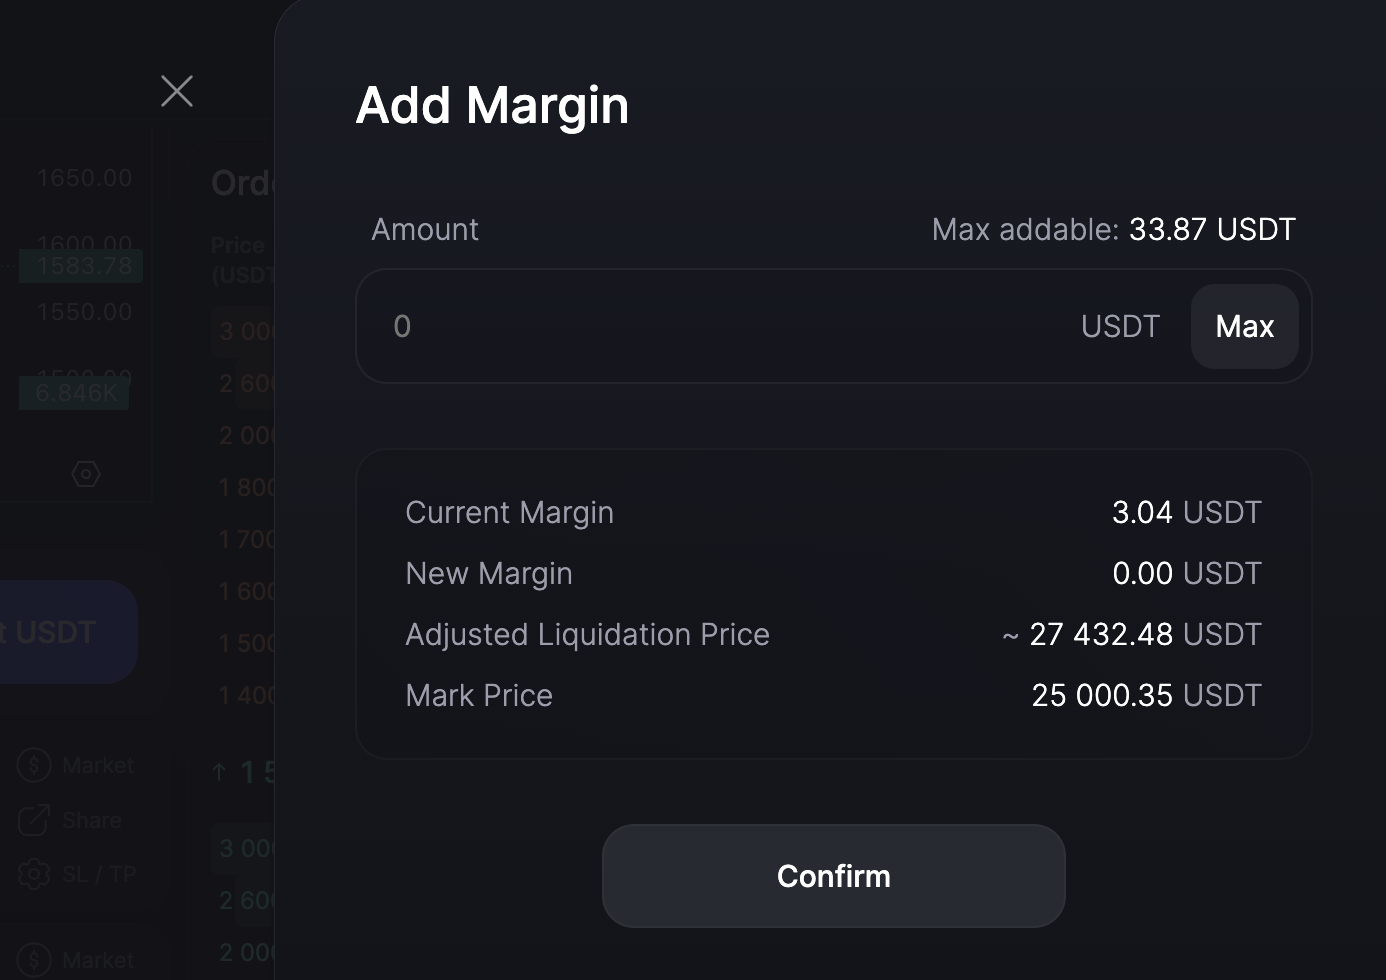Screen dimensions: 1386x980
Task: Click the bottom Market dollar icon
Action: [x=34, y=961]
